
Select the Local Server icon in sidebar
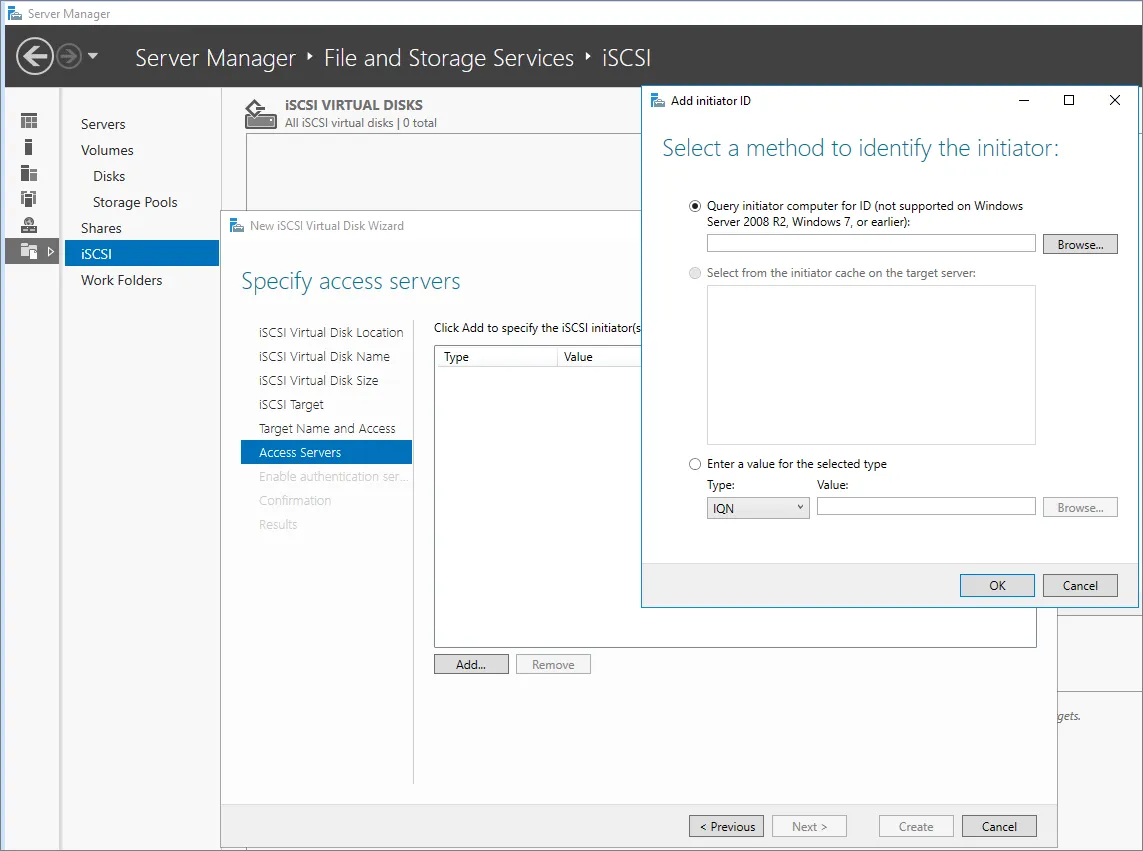[x=29, y=147]
